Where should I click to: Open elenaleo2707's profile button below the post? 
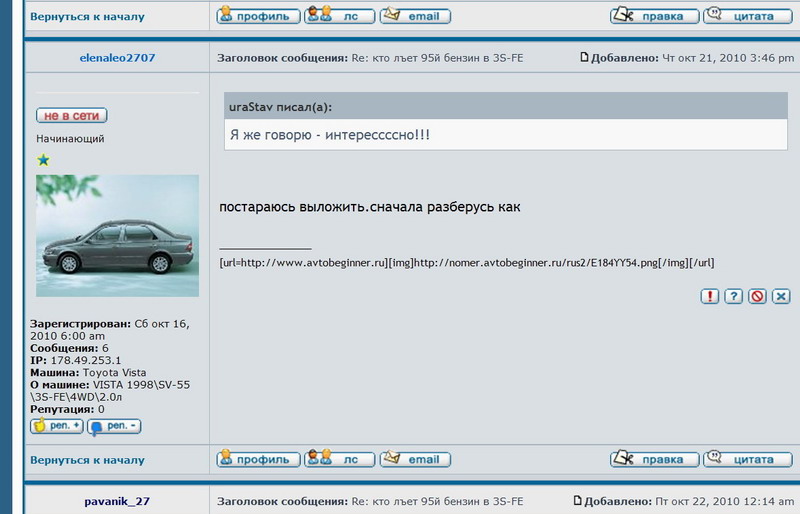click(259, 459)
